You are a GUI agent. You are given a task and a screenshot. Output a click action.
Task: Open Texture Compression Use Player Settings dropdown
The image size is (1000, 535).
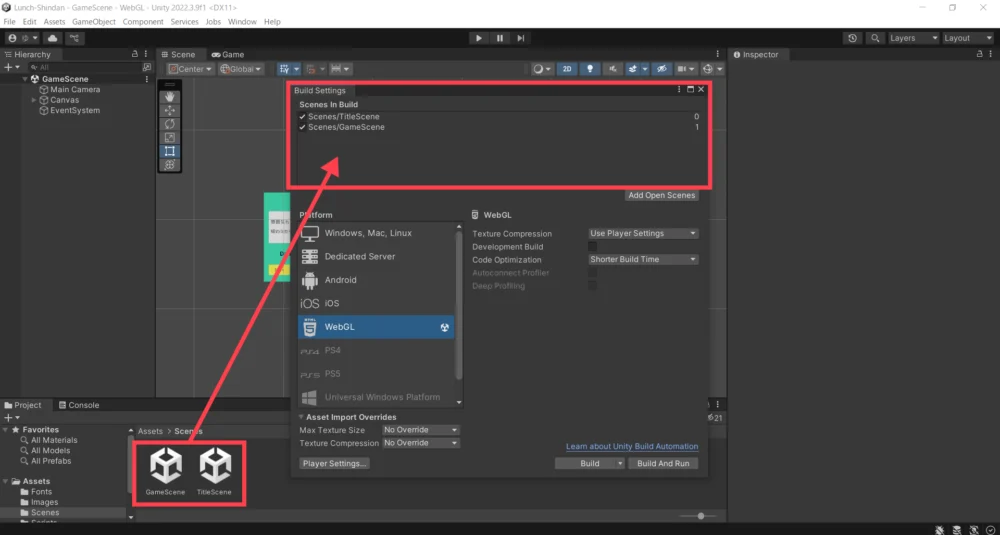click(x=643, y=233)
